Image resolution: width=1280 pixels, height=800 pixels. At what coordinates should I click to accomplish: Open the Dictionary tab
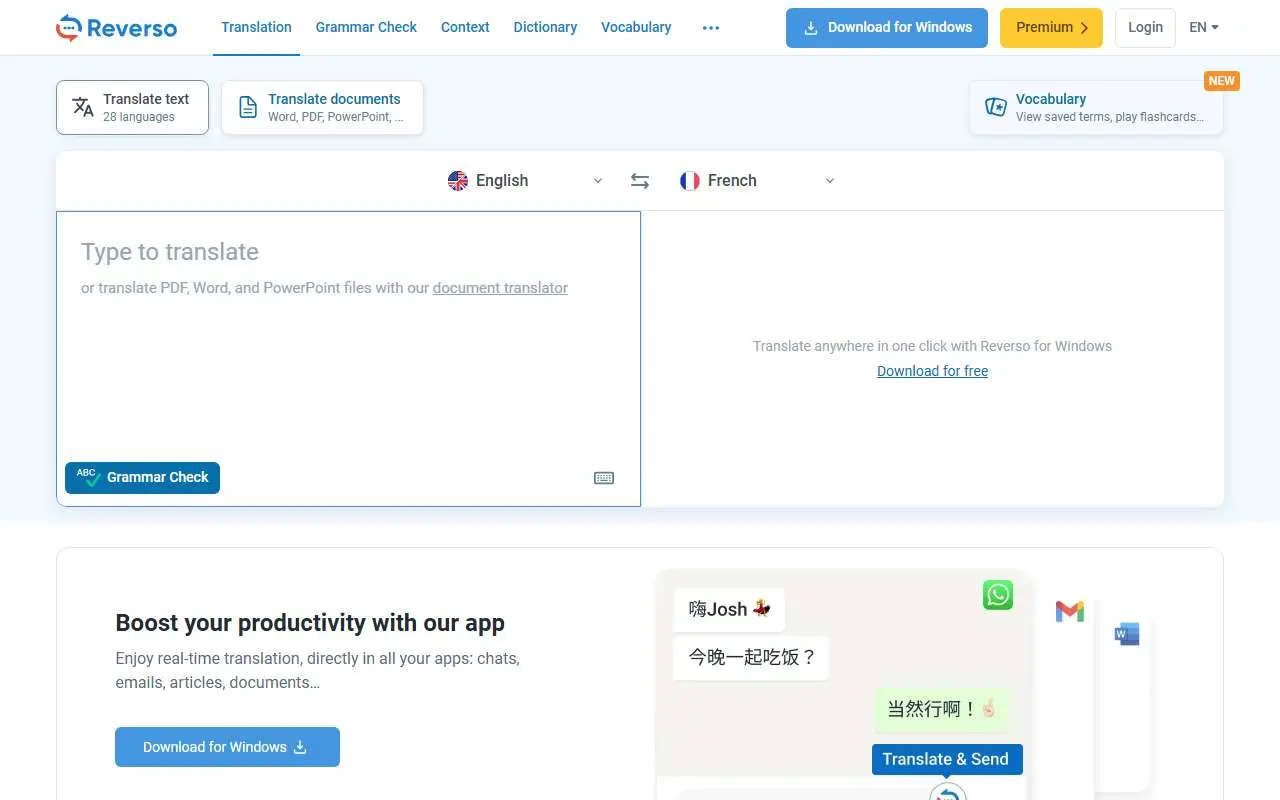click(545, 28)
